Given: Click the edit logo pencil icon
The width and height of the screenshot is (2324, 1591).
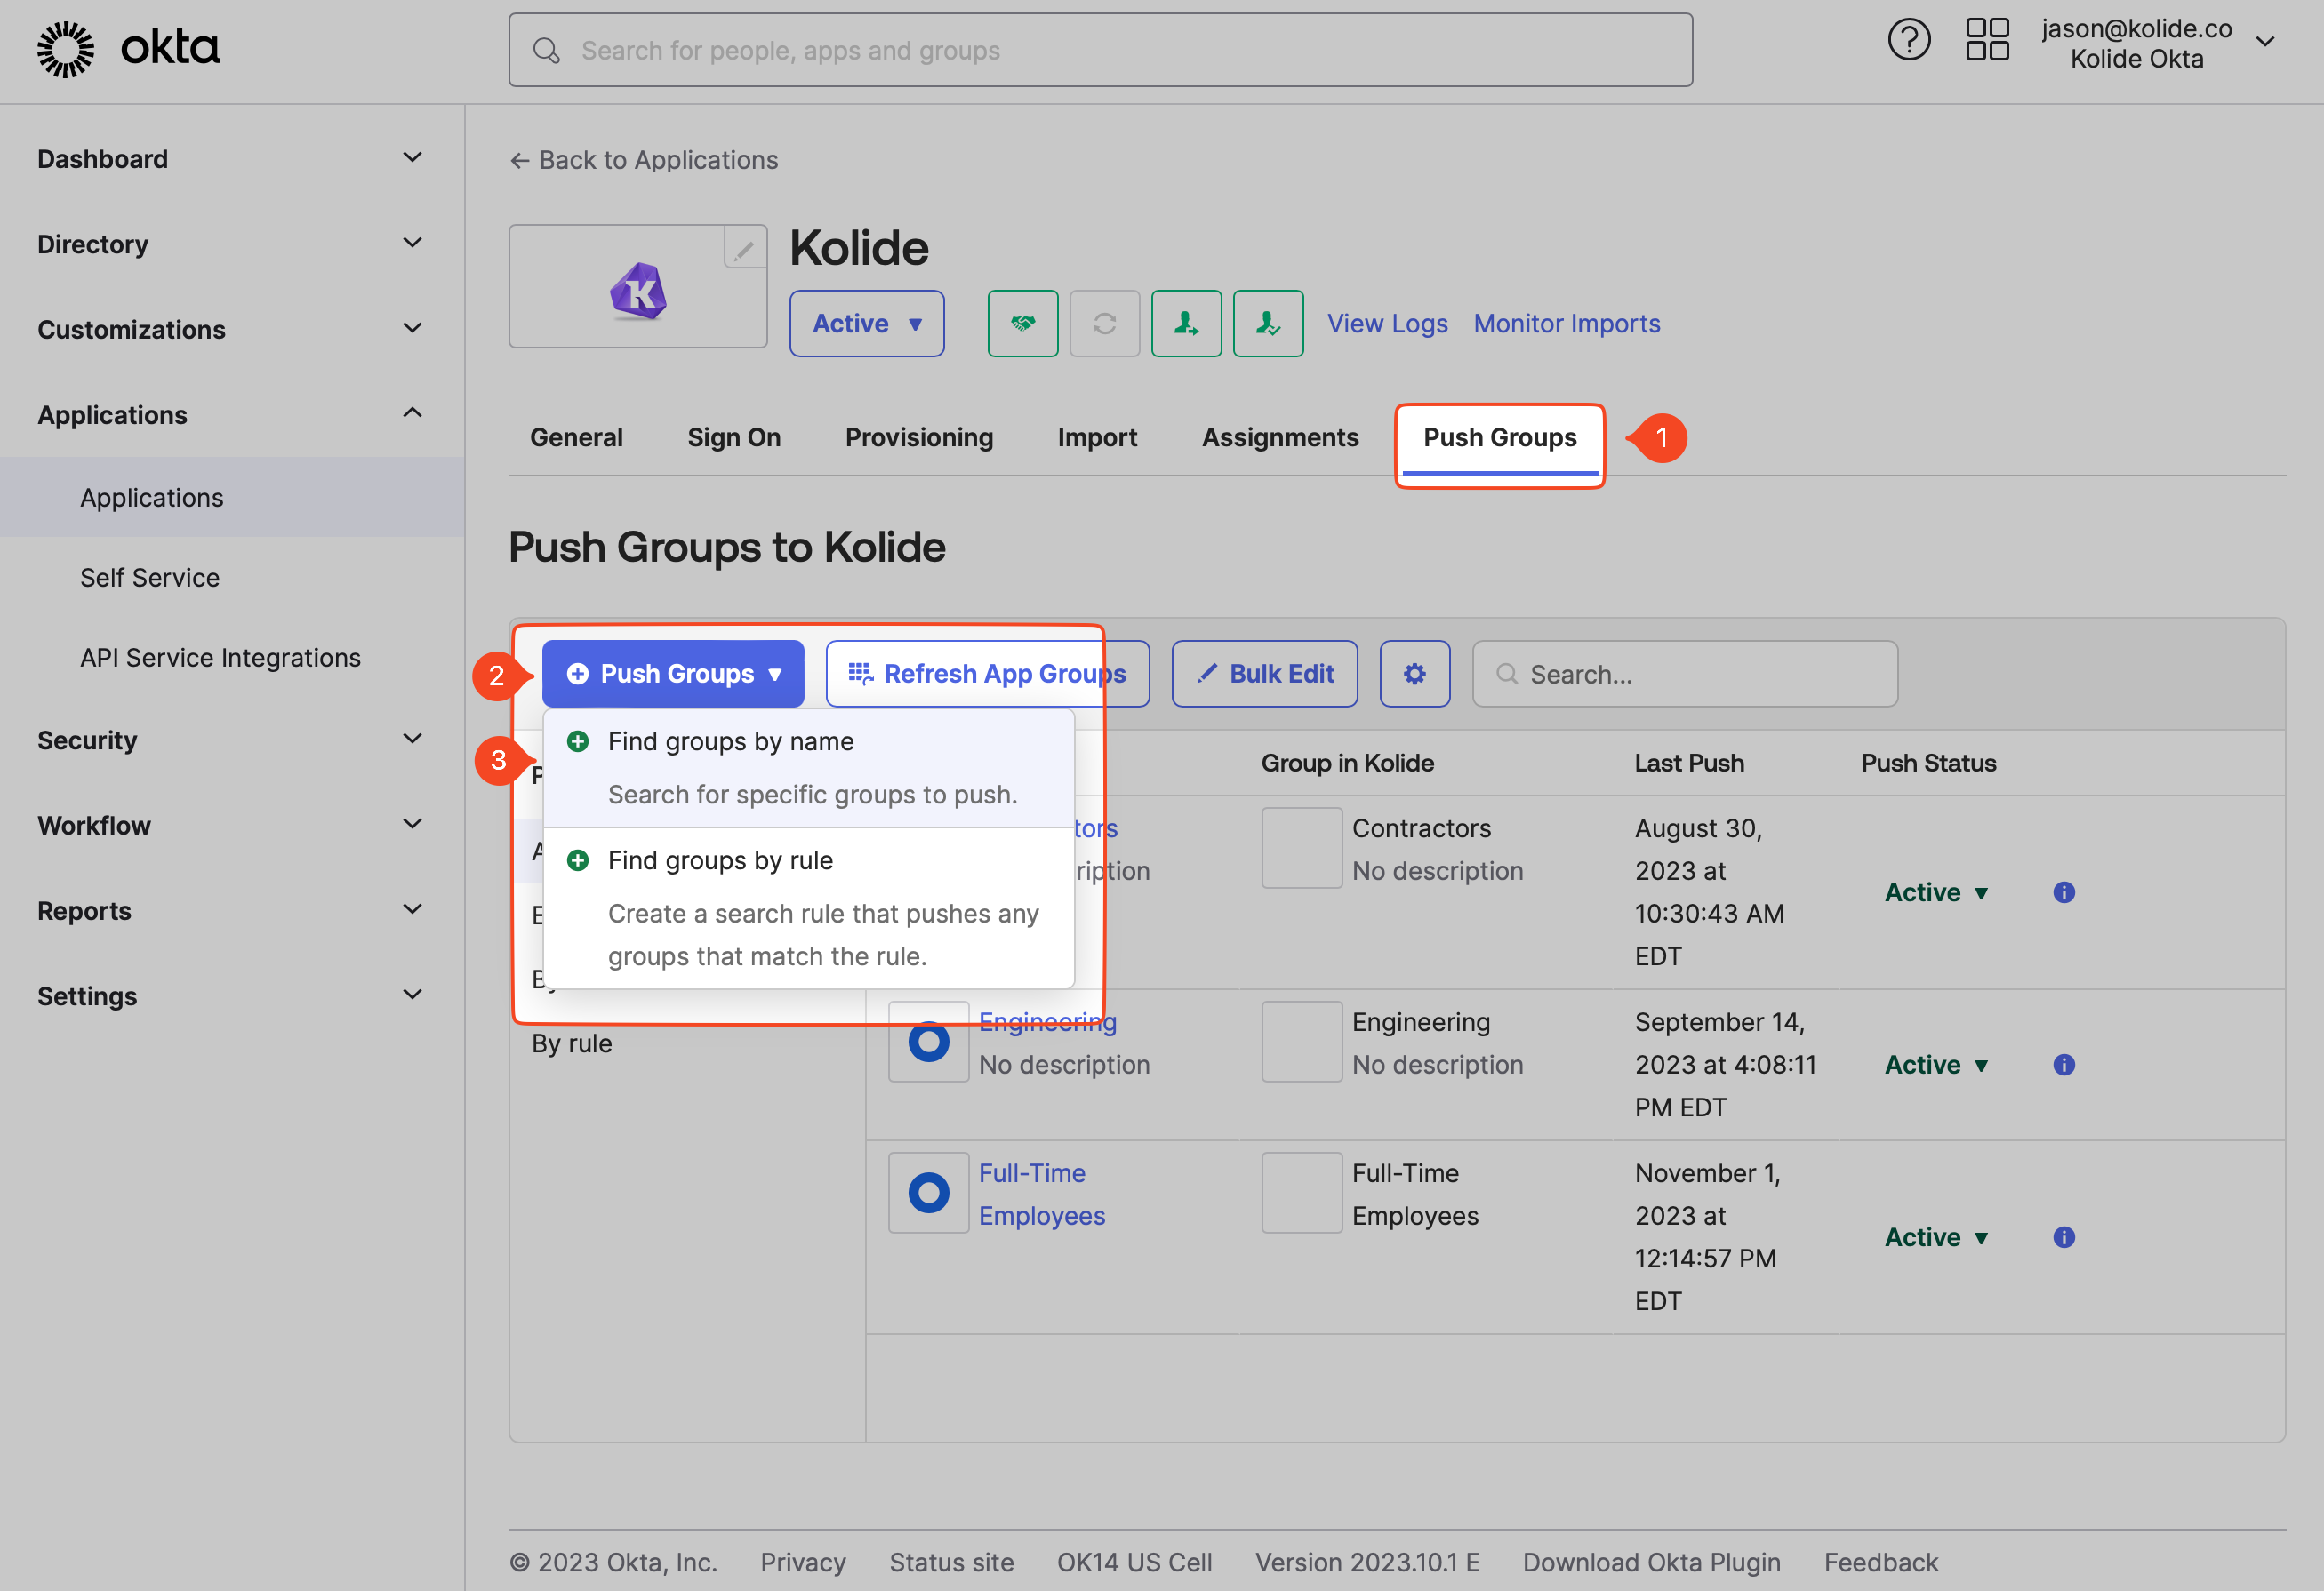Looking at the screenshot, I should click(x=744, y=249).
